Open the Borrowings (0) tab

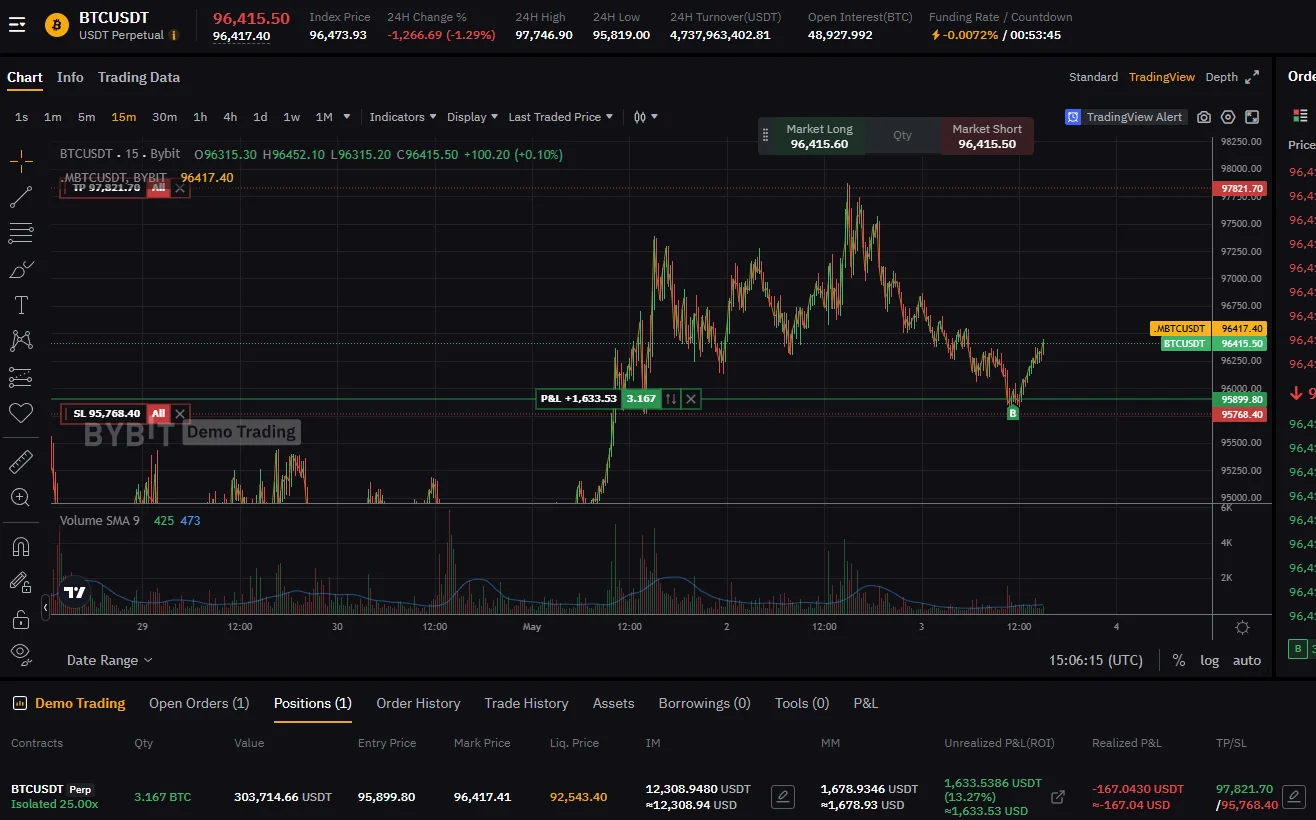tap(704, 703)
